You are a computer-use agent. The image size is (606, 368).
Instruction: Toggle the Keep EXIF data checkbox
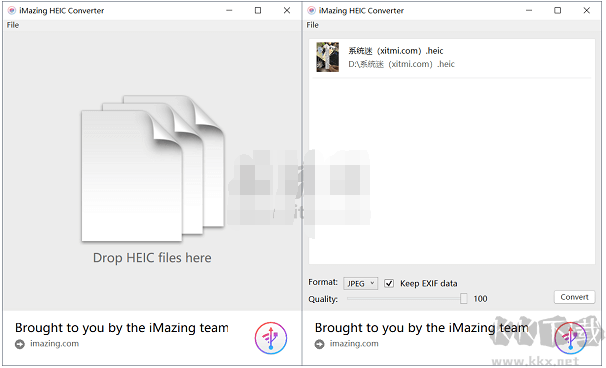click(389, 283)
